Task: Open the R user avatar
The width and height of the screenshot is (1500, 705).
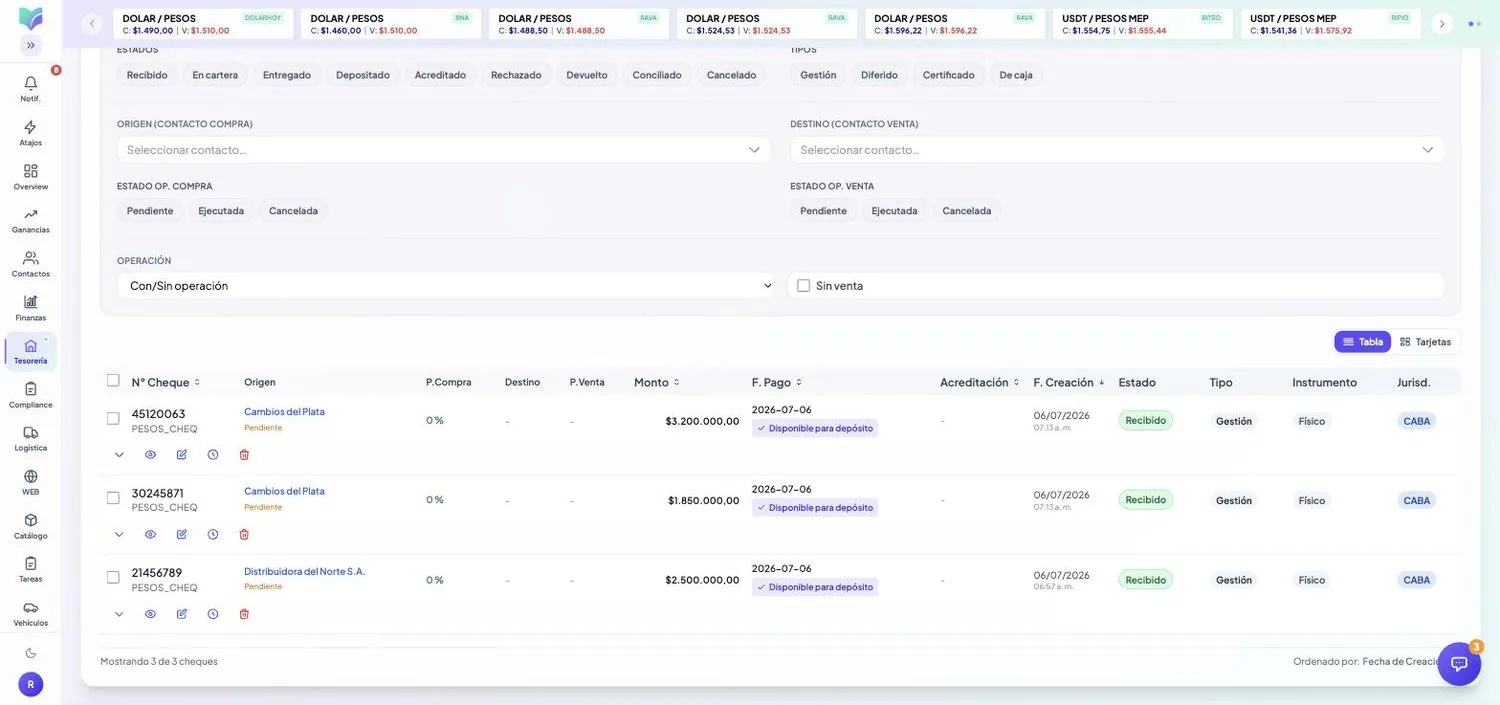Action: (30, 684)
